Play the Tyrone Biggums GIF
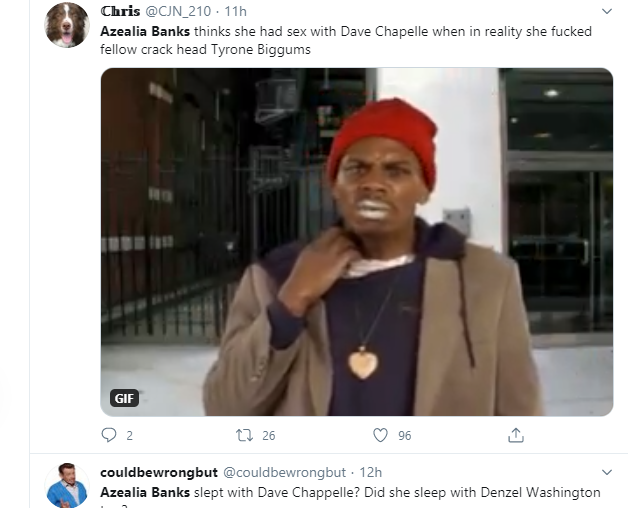The height and width of the screenshot is (508, 628). click(x=356, y=242)
